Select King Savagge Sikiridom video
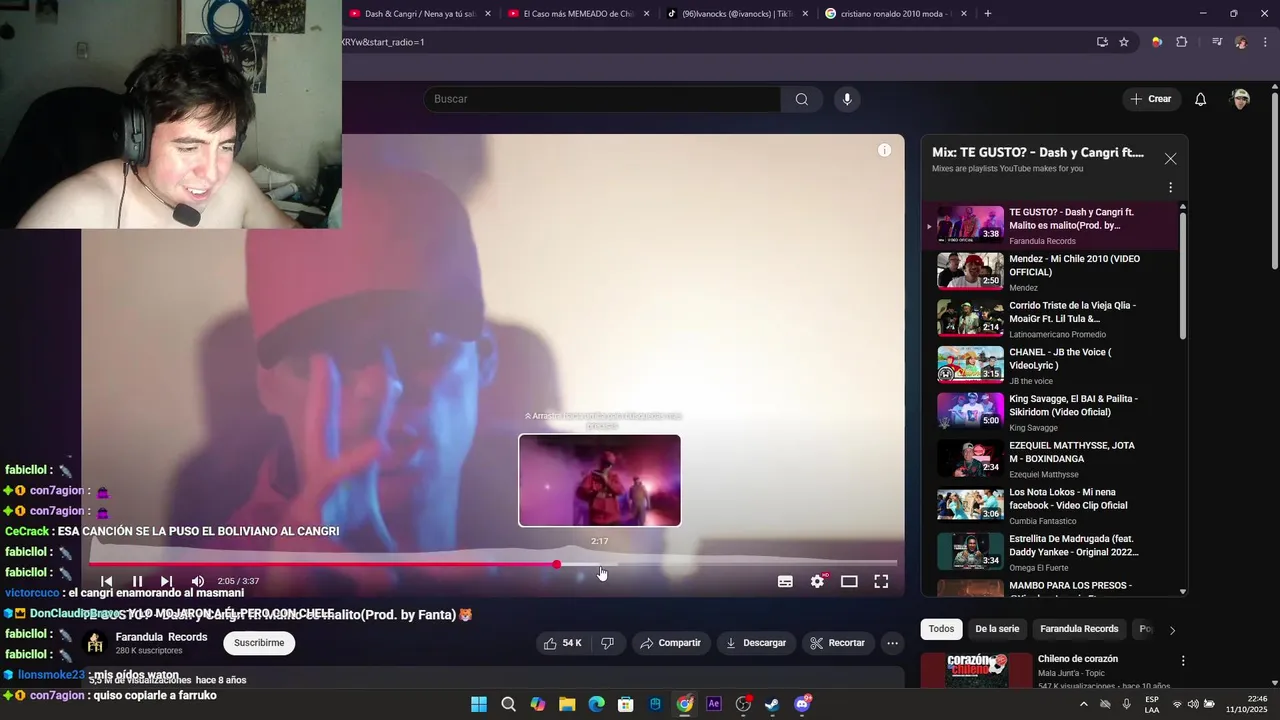 coord(1048,412)
